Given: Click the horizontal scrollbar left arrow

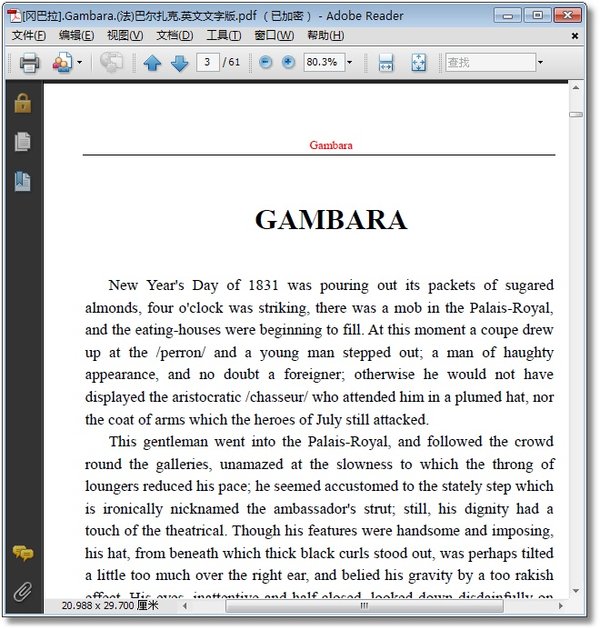Looking at the screenshot, I should [185, 605].
